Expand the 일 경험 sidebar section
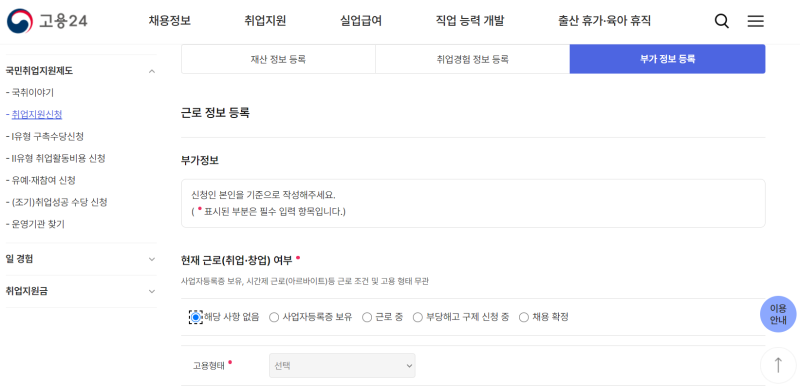 [x=81, y=259]
